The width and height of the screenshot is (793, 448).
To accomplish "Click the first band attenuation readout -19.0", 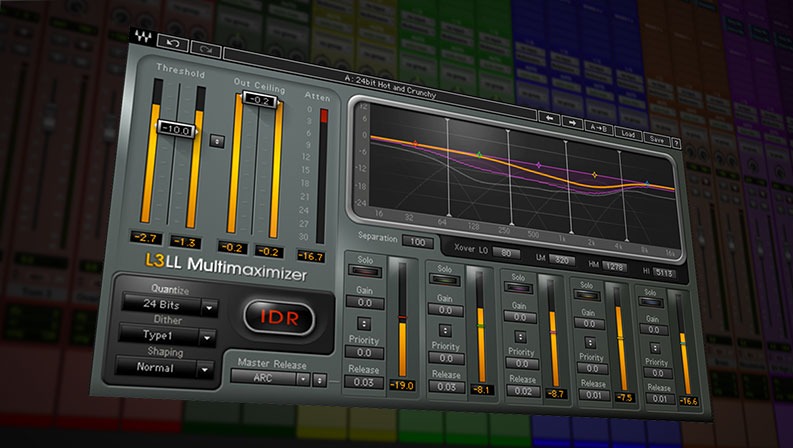I will (x=402, y=385).
